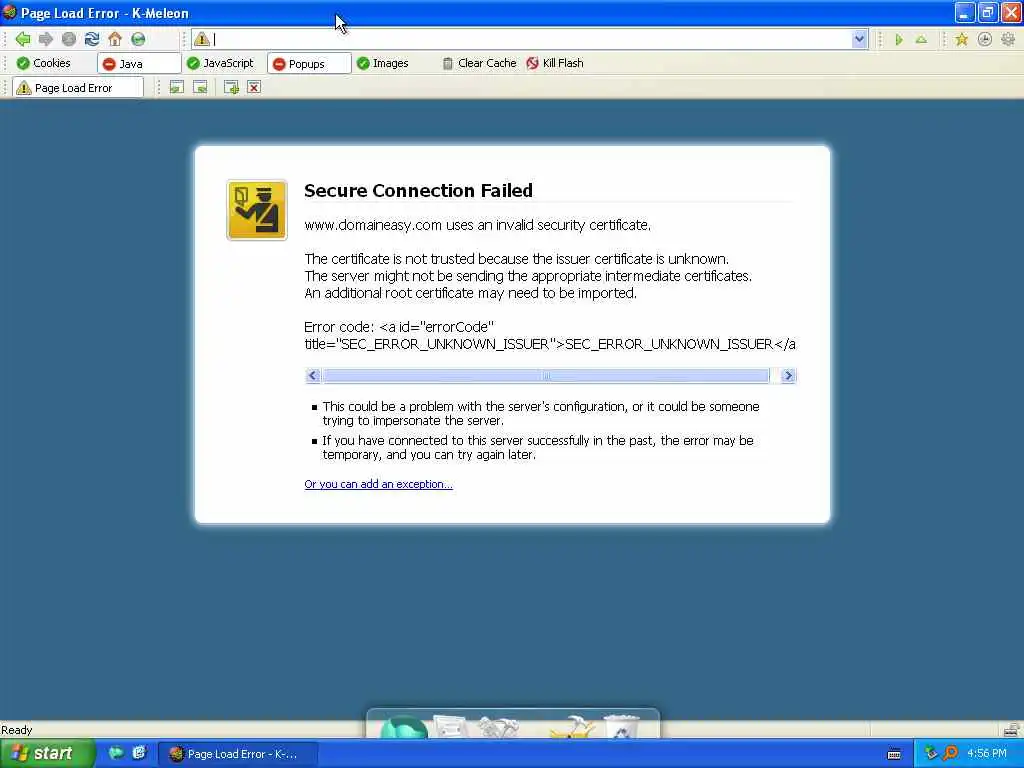Viewport: 1024px width, 768px height.
Task: Open the Windows start menu
Action: pyautogui.click(x=47, y=754)
